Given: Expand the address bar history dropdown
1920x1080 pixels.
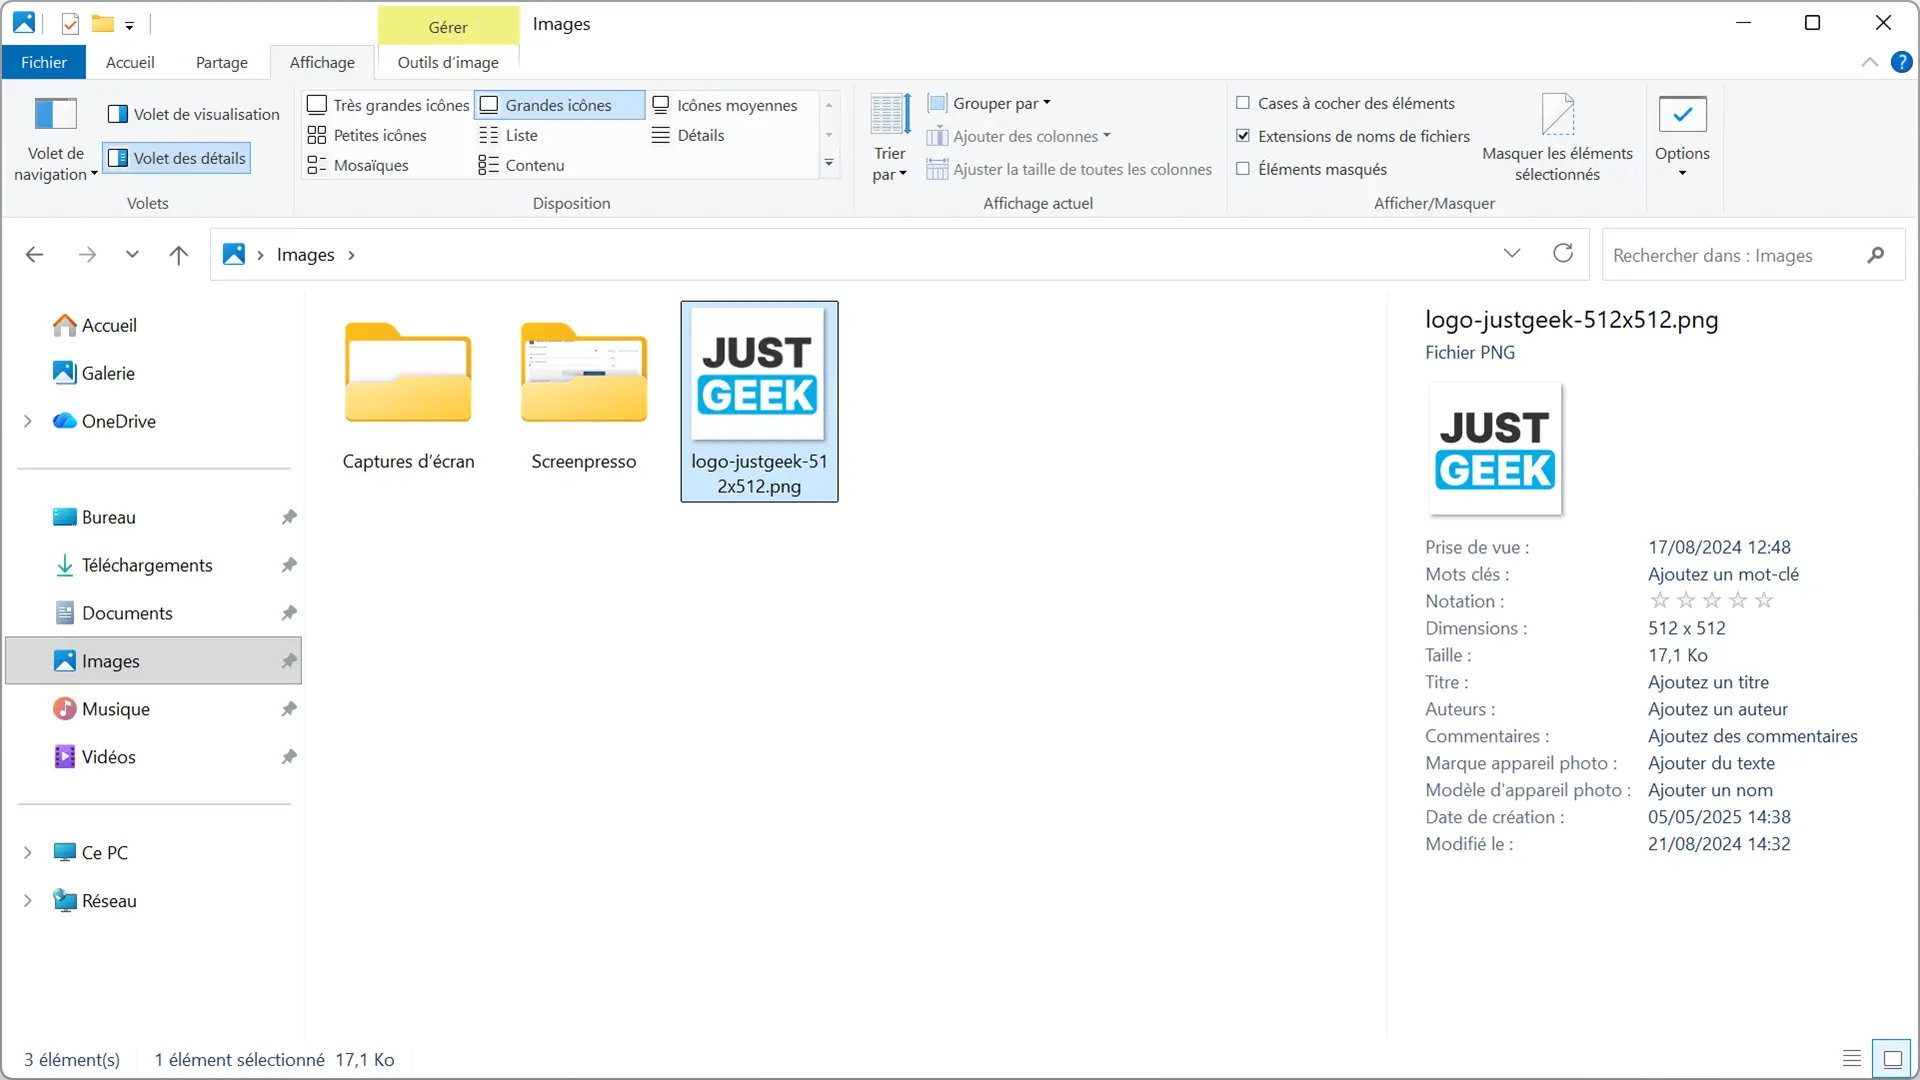Looking at the screenshot, I should (x=1512, y=253).
